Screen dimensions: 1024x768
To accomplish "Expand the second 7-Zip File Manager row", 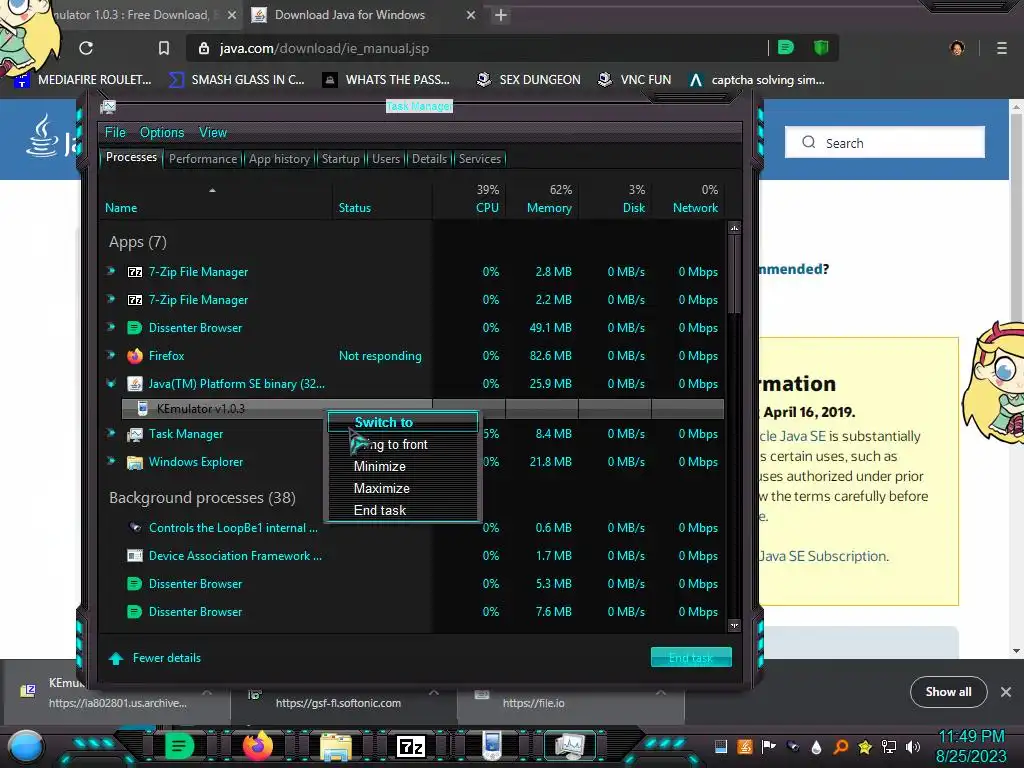I will tap(111, 299).
